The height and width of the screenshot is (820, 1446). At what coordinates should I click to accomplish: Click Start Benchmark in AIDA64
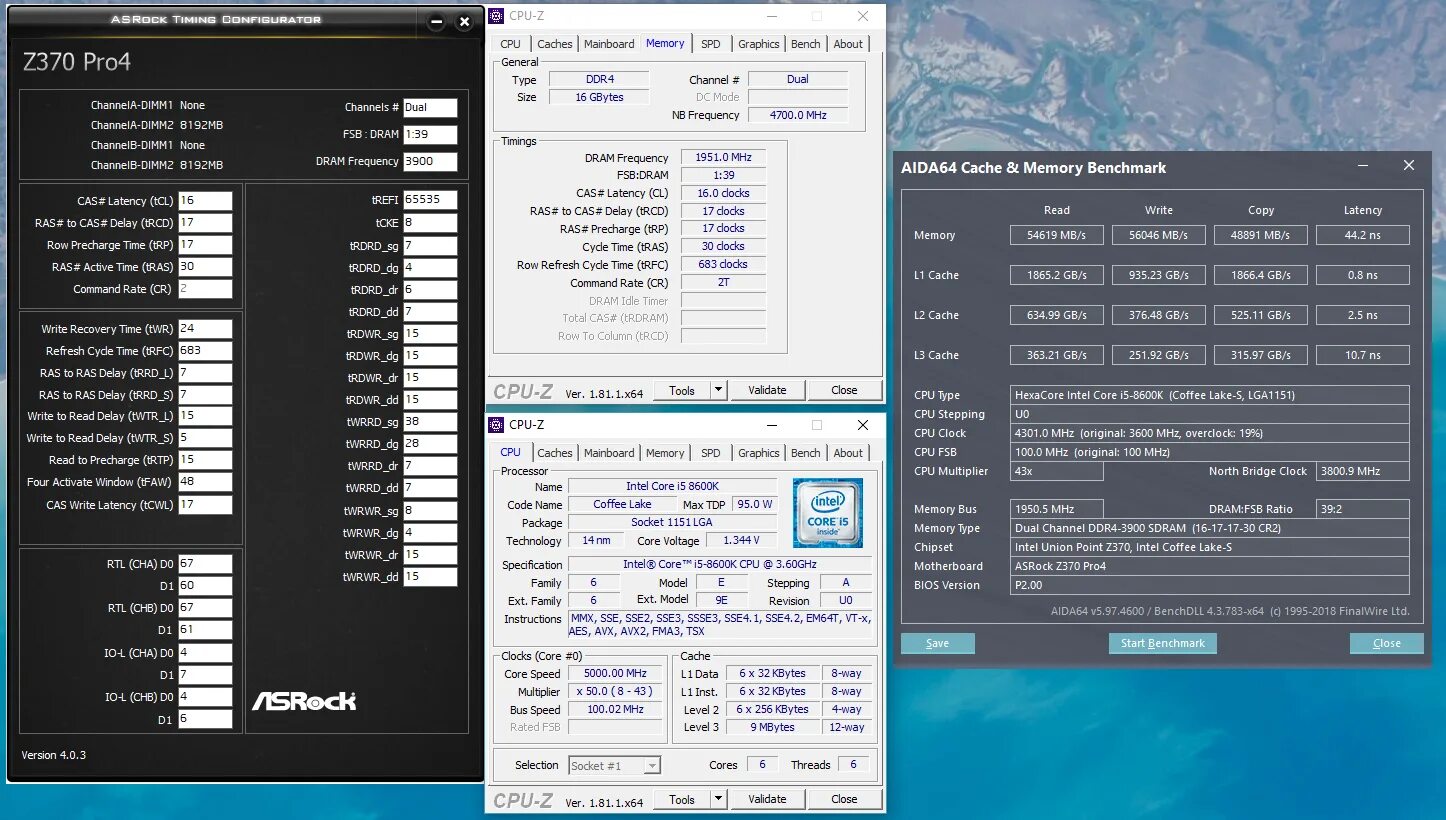point(1162,643)
